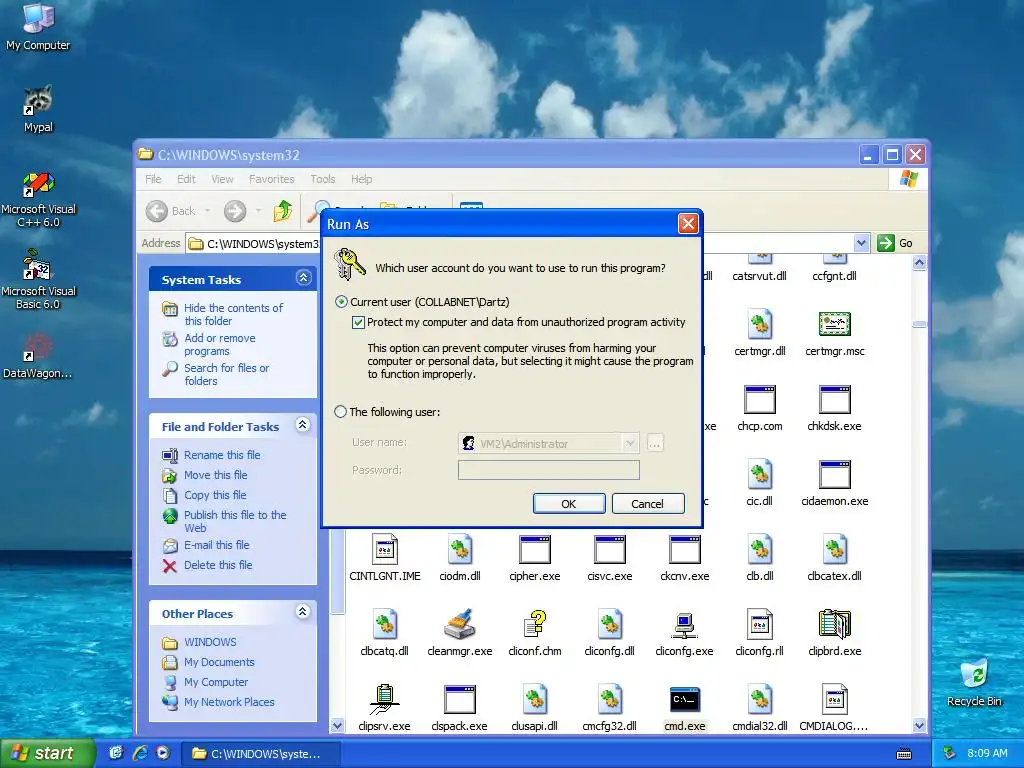Open the Address bar dropdown arrow
This screenshot has width=1024, height=768.
pos(861,243)
